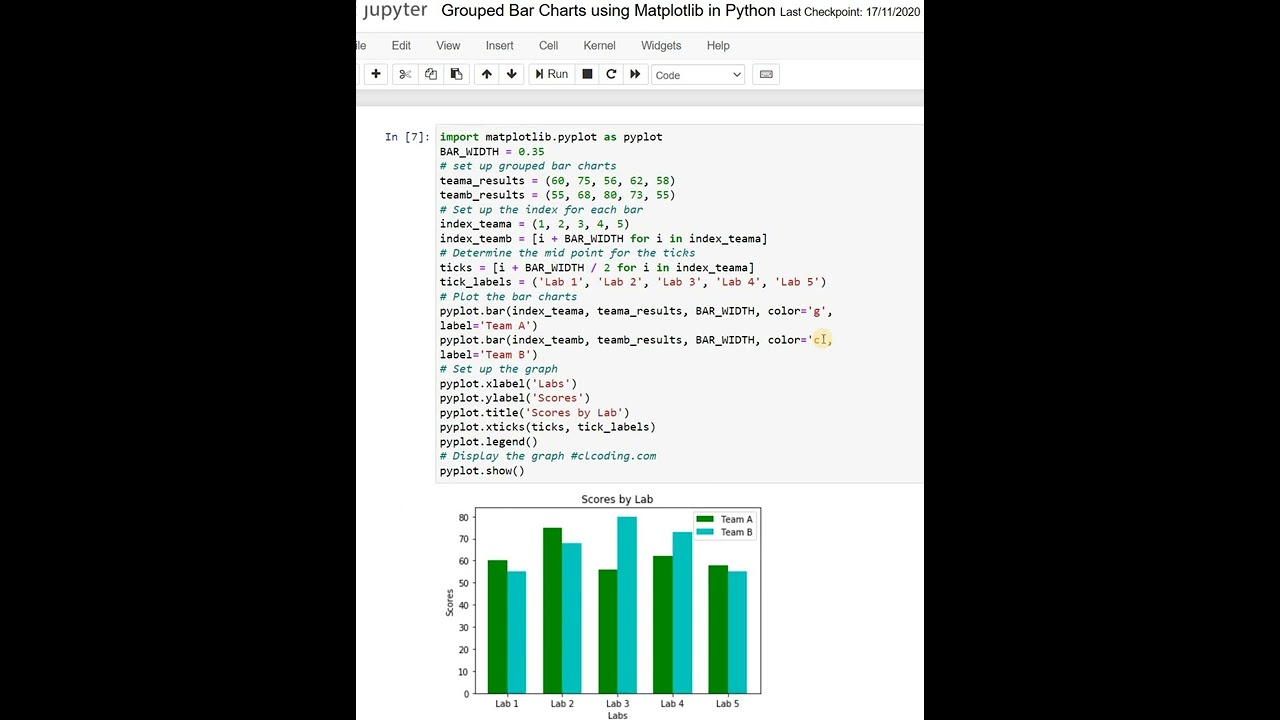Open the Widgets menu

[x=661, y=46]
